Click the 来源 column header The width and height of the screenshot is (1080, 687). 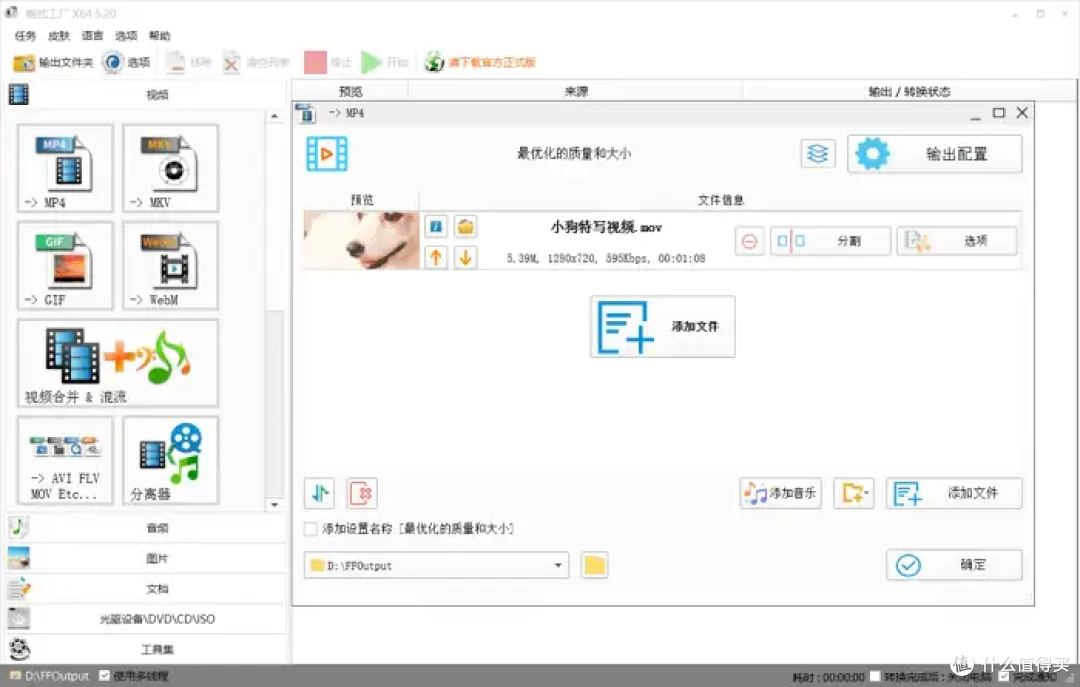(x=576, y=91)
